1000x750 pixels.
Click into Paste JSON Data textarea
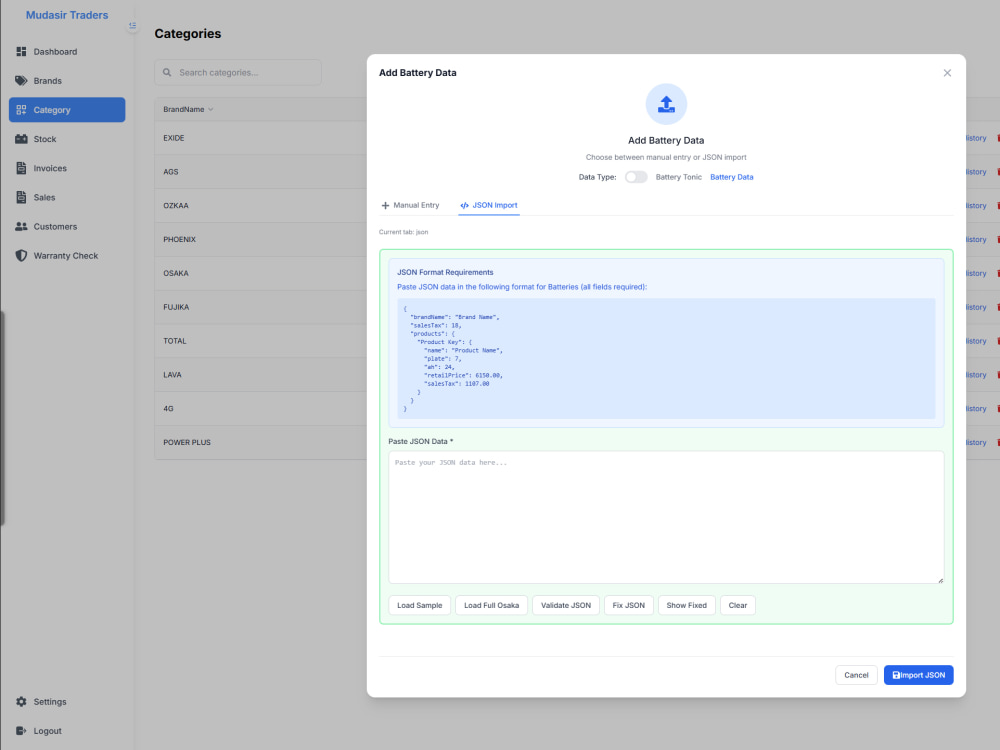[666, 517]
